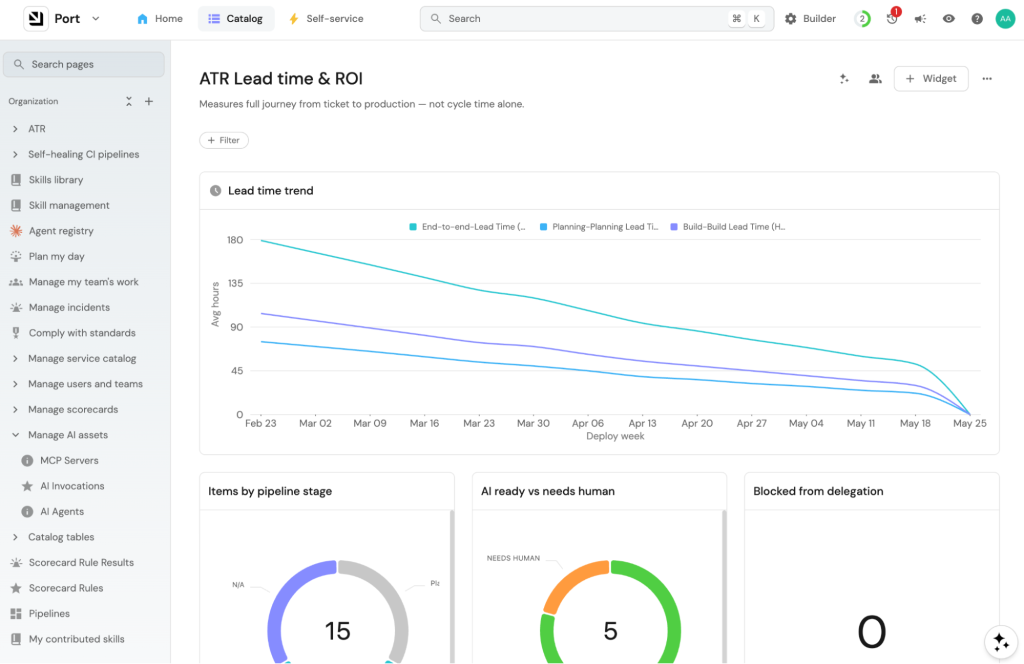Open Comply with standards page
Viewport: 1024px width, 664px height.
pos(82,332)
